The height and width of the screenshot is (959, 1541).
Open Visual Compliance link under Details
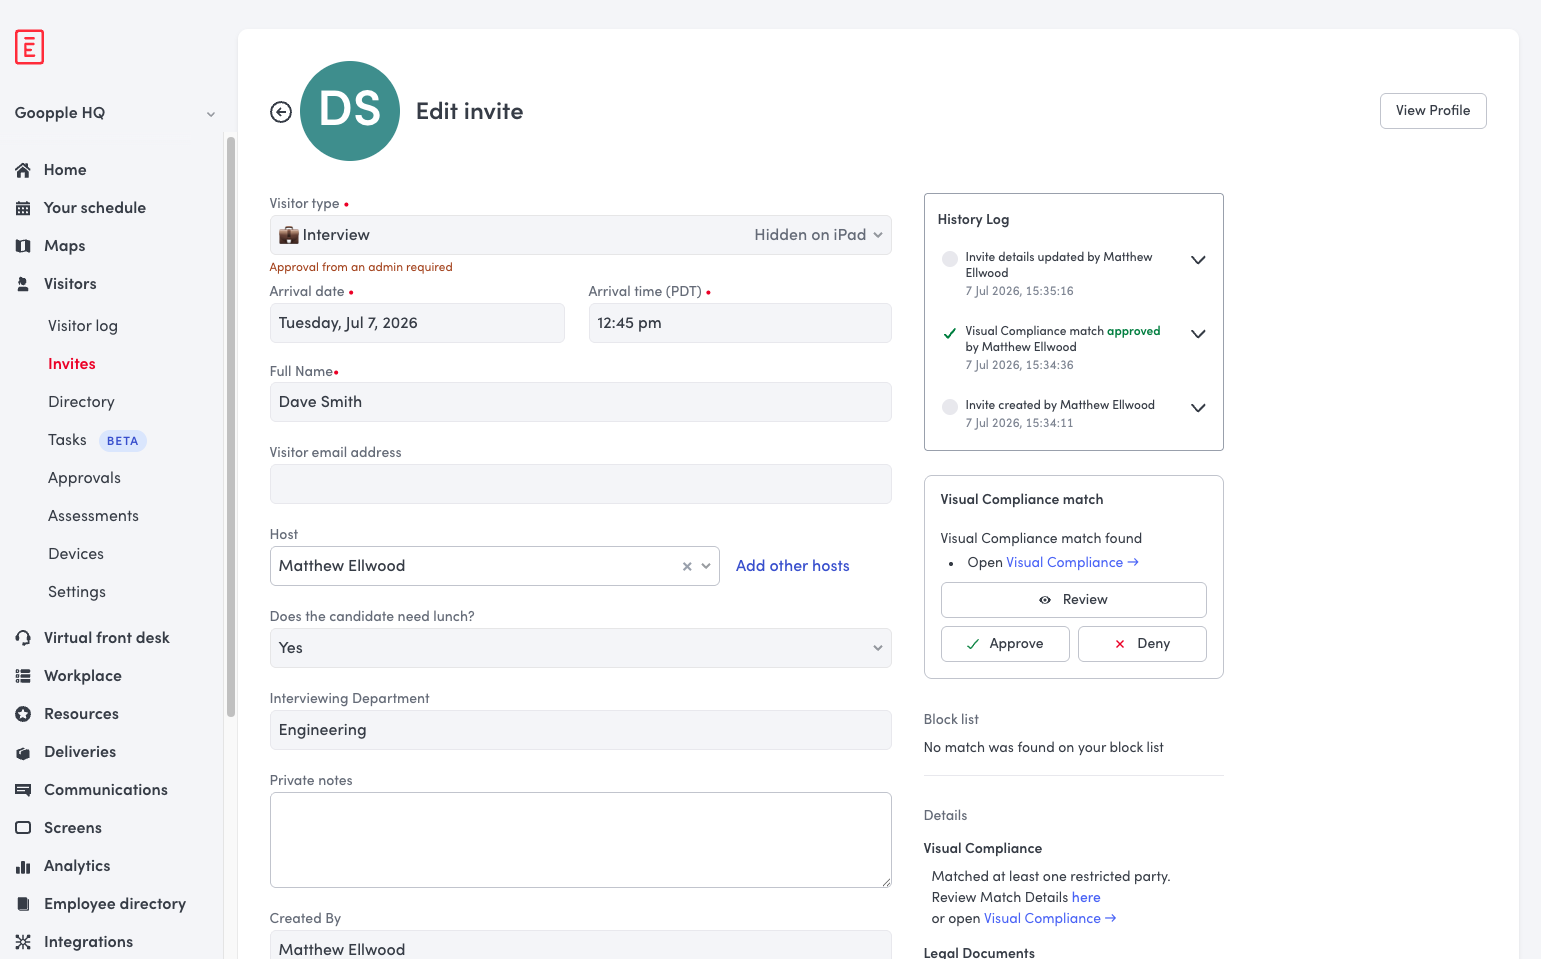(1050, 919)
